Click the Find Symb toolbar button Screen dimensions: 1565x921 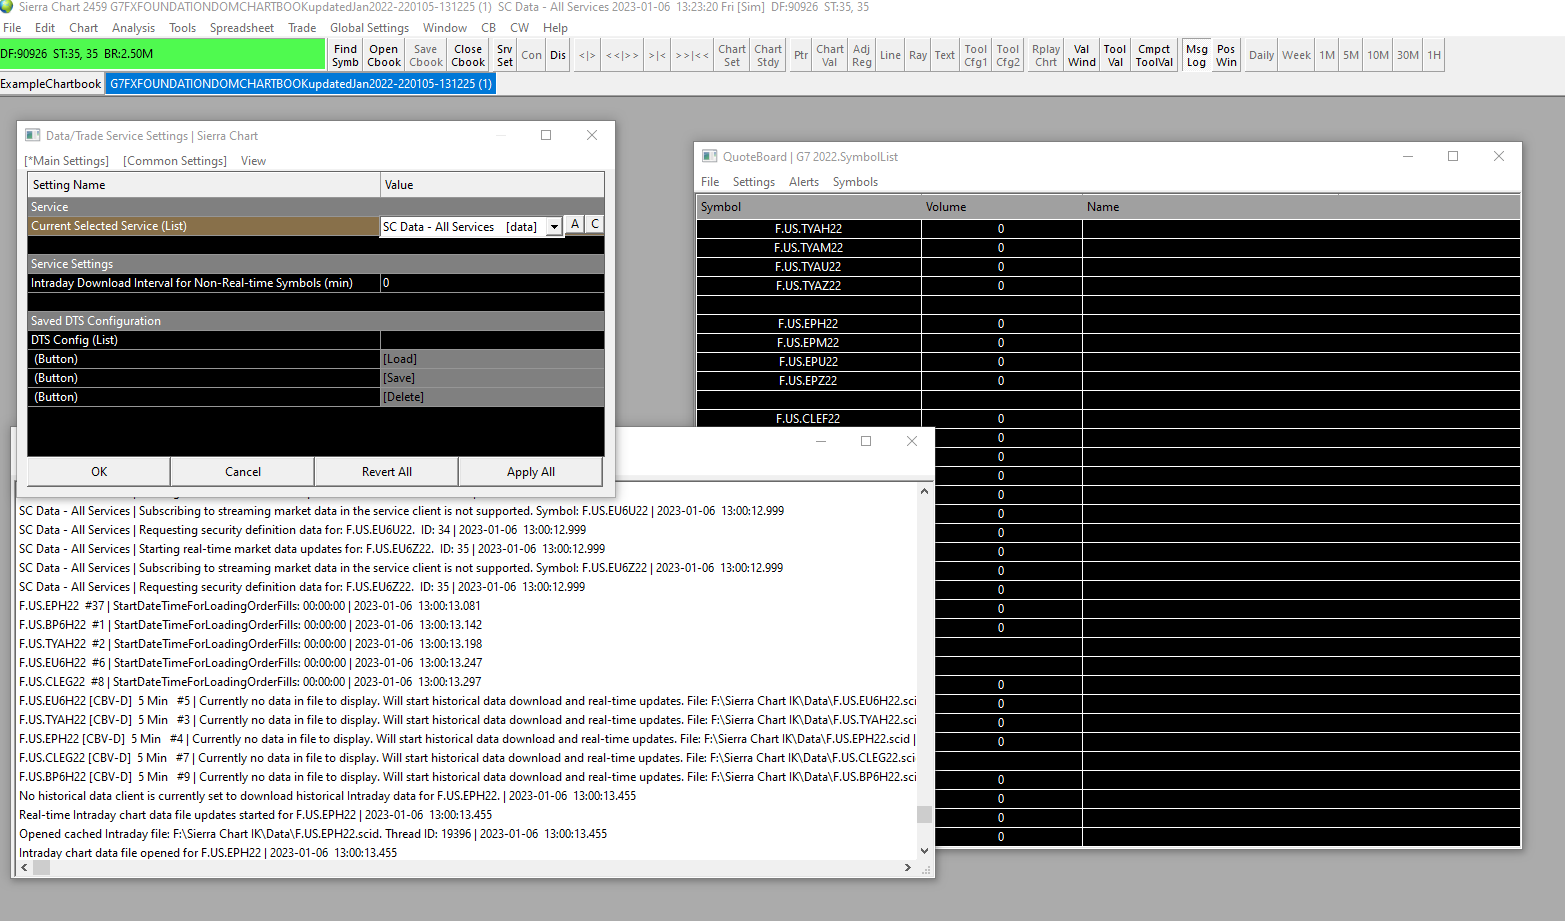click(x=345, y=56)
